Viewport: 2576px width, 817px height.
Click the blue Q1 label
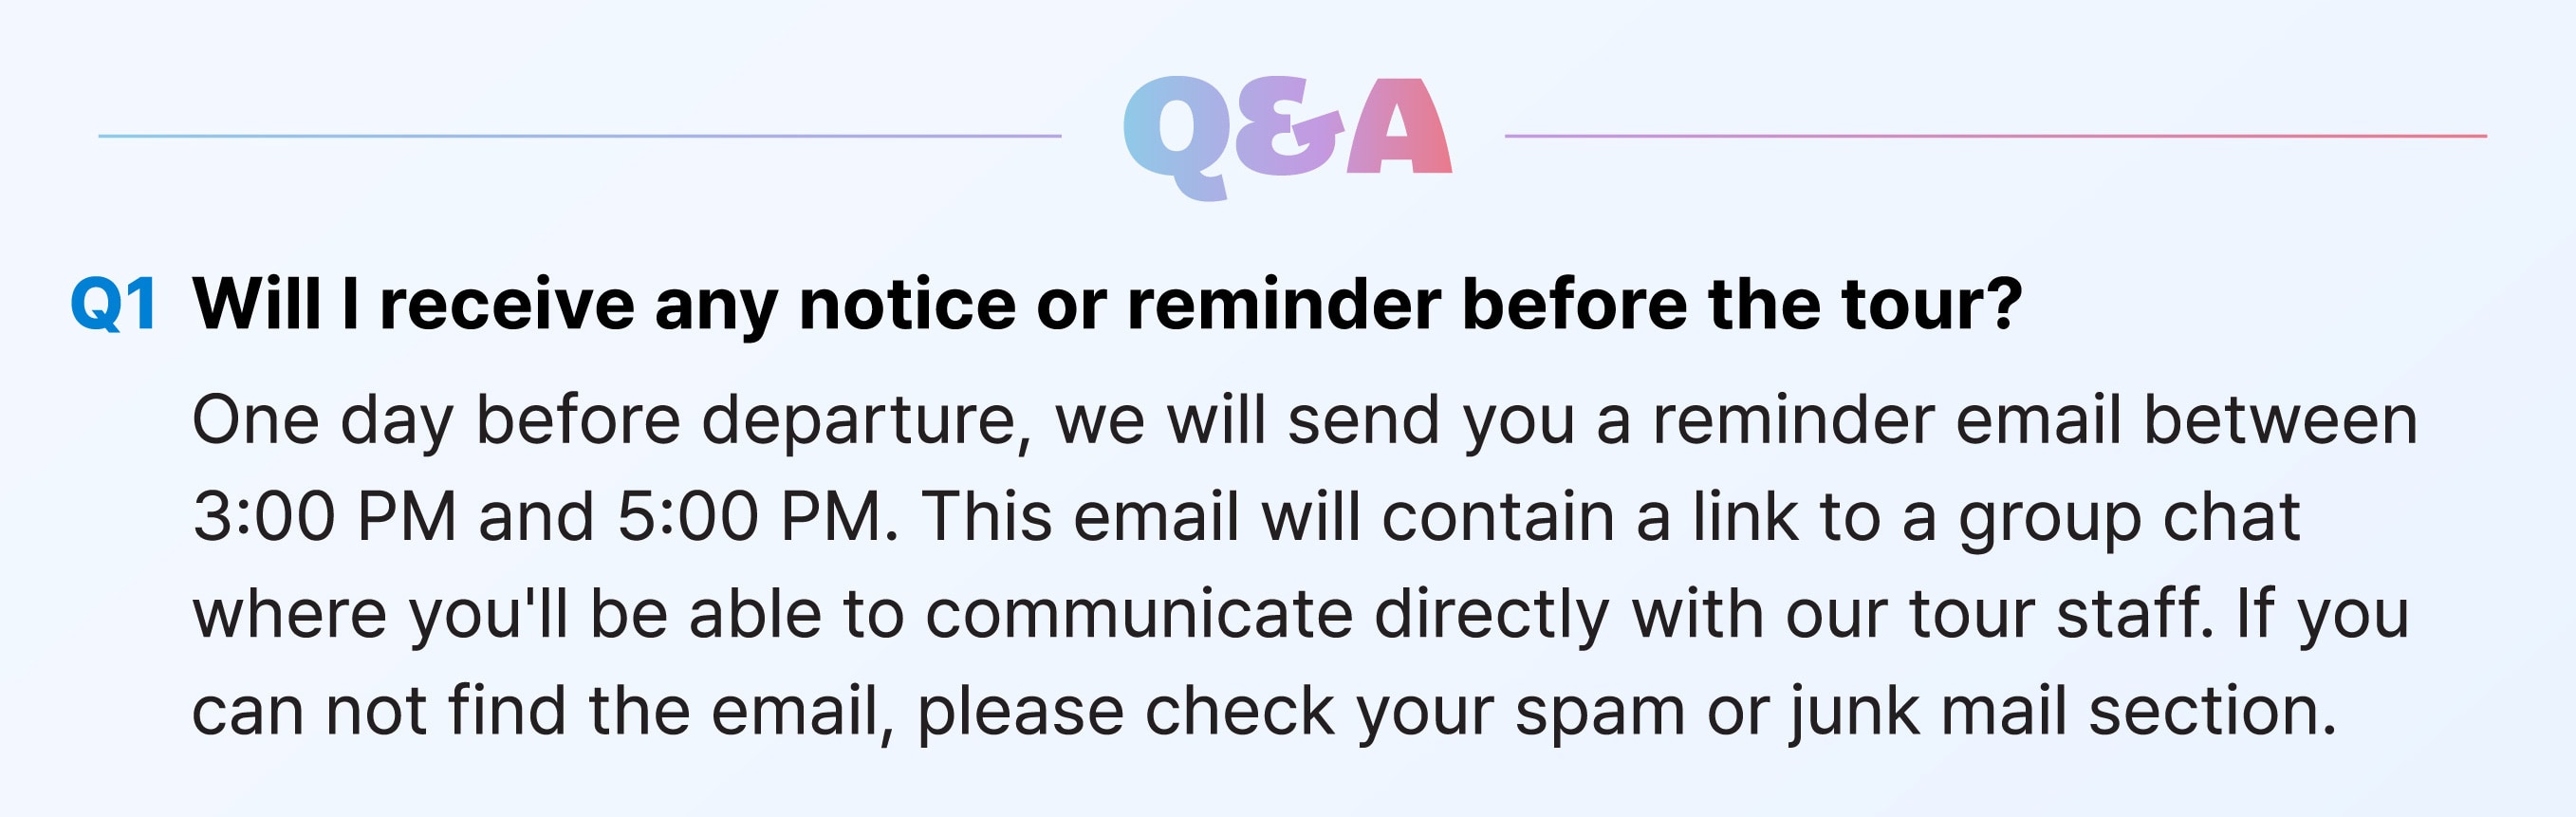114,304
